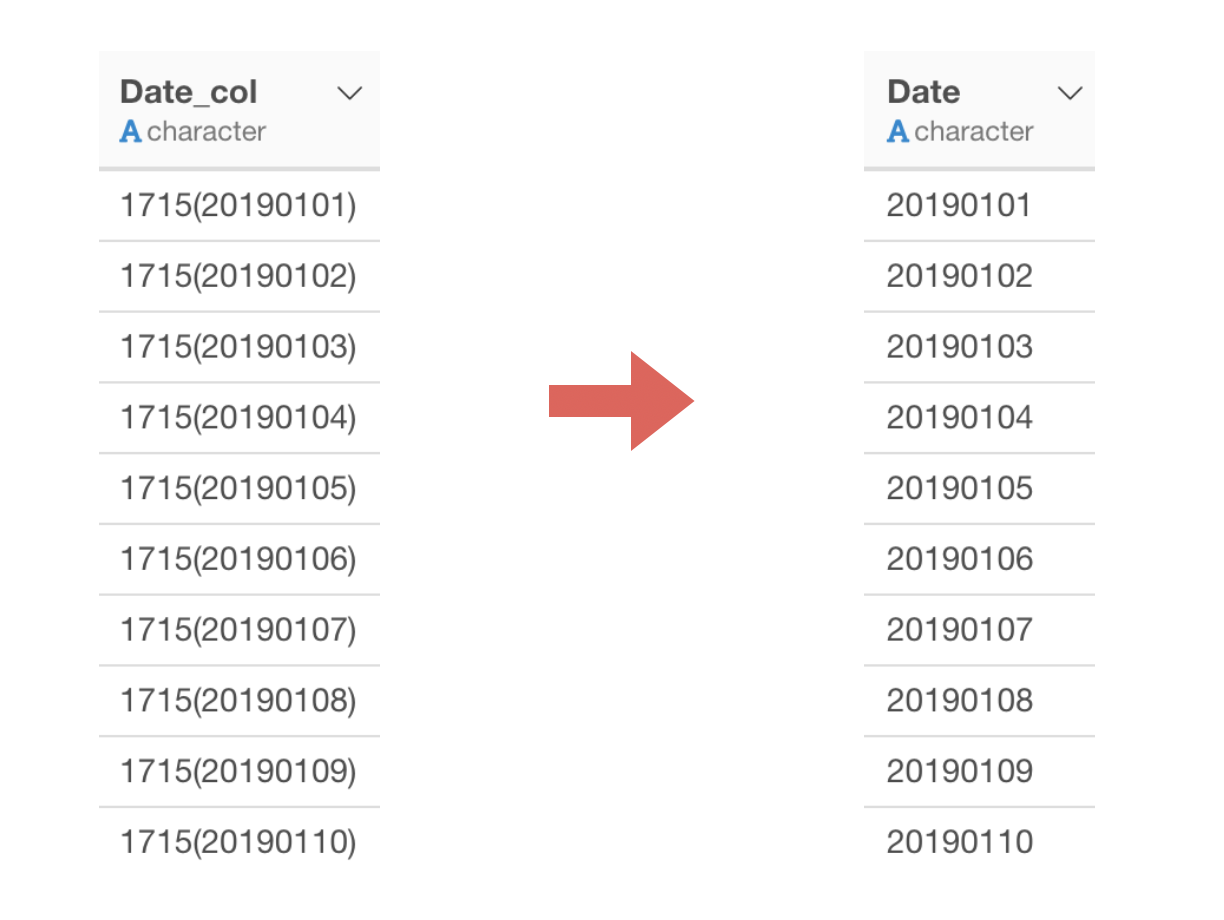Select the Date column header title
Image resolution: width=1224 pixels, height=920 pixels.
coord(923,92)
